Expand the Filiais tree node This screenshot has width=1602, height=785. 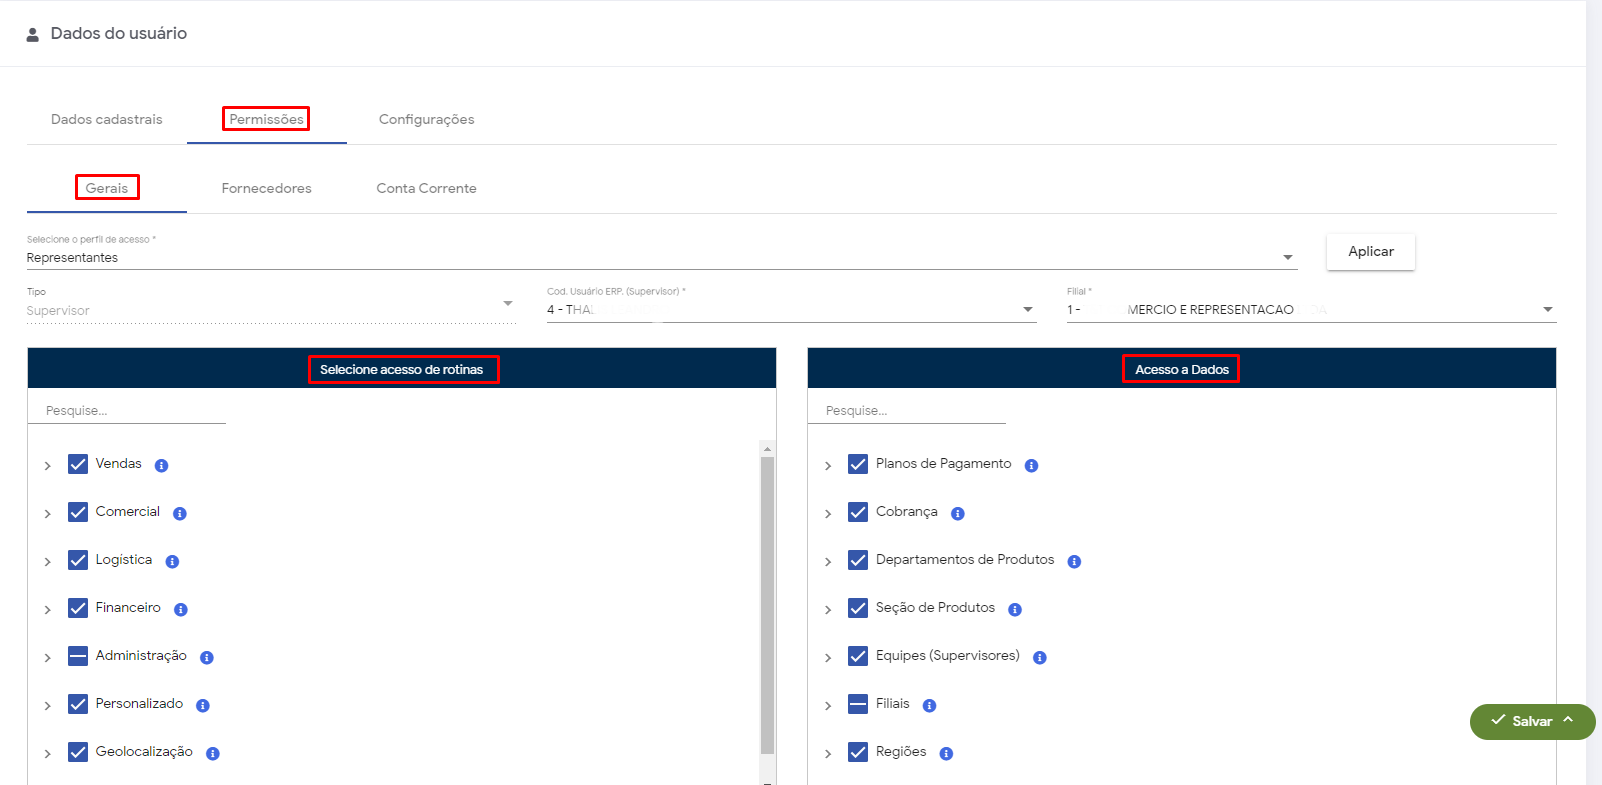click(x=828, y=706)
